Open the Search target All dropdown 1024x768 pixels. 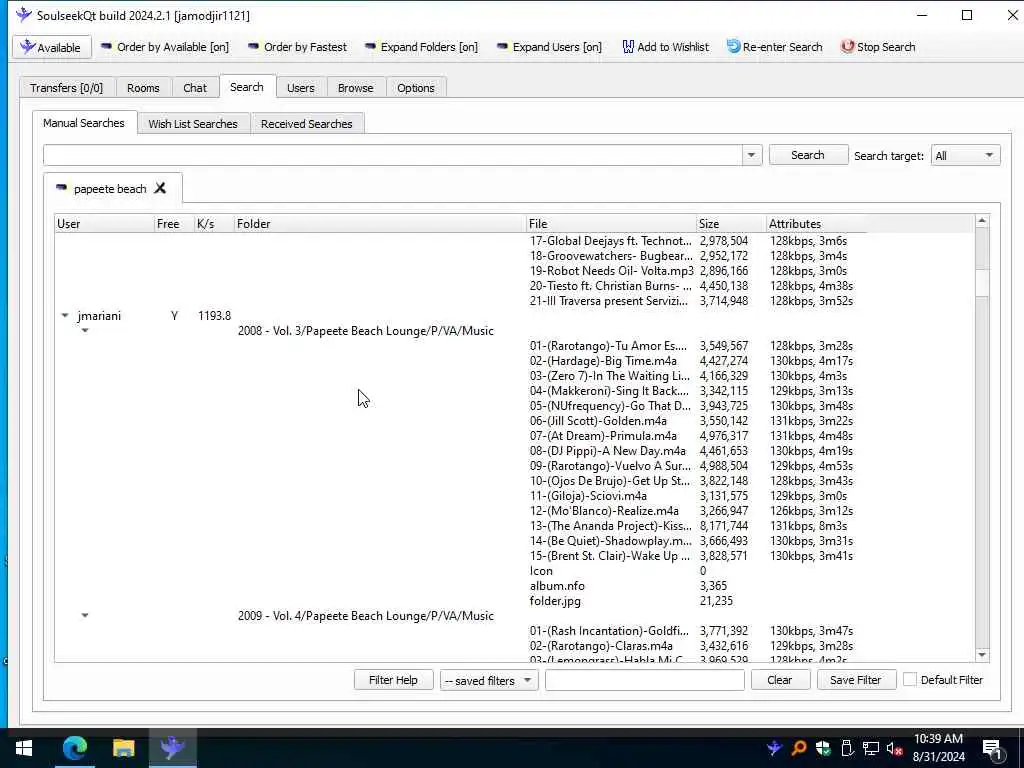pos(965,155)
